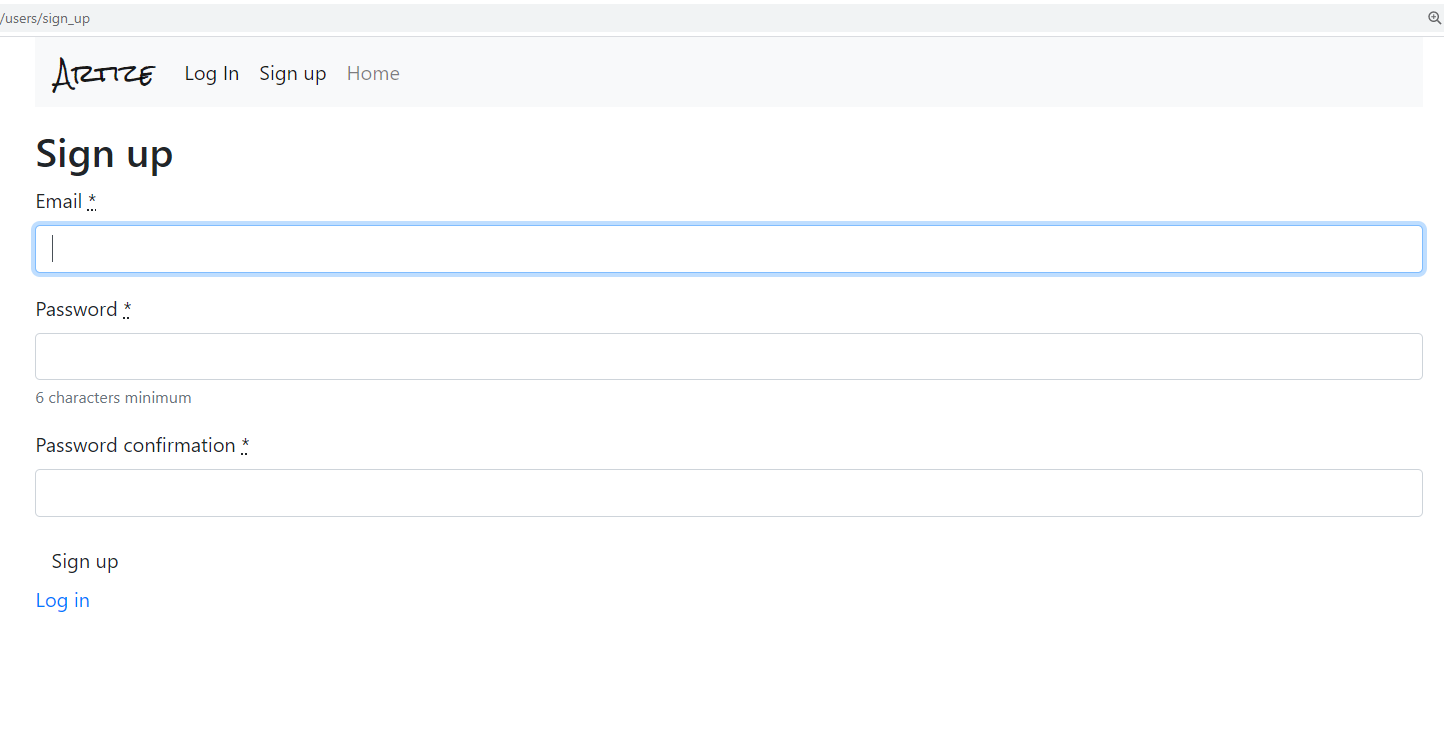
Task: Click the '6 characters minimum' hint text
Action: (114, 397)
